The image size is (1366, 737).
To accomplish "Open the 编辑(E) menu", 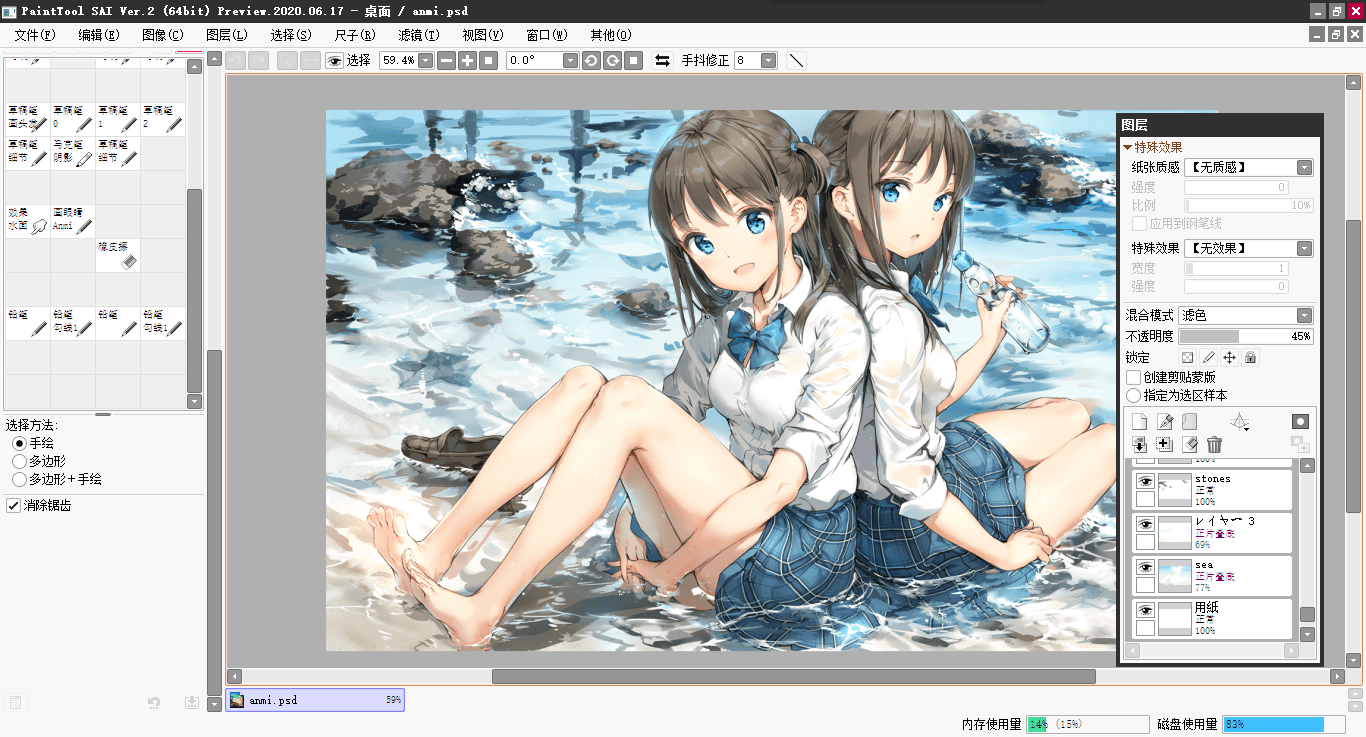I will click(x=99, y=35).
